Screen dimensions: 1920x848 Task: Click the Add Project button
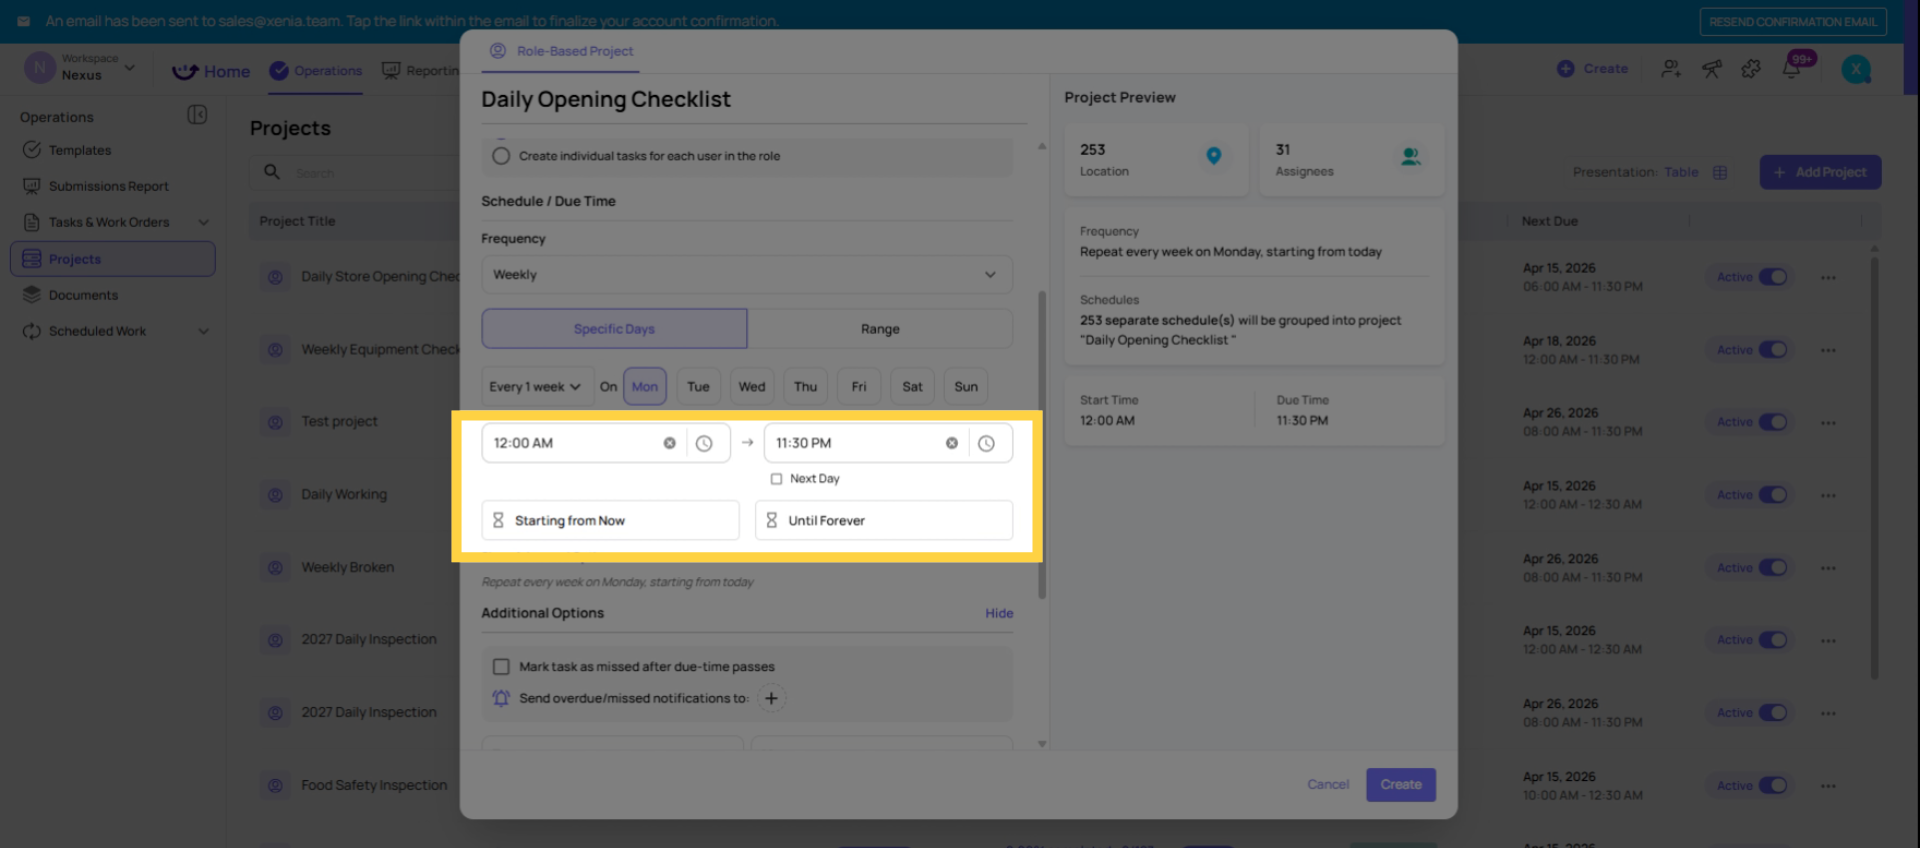pos(1820,172)
